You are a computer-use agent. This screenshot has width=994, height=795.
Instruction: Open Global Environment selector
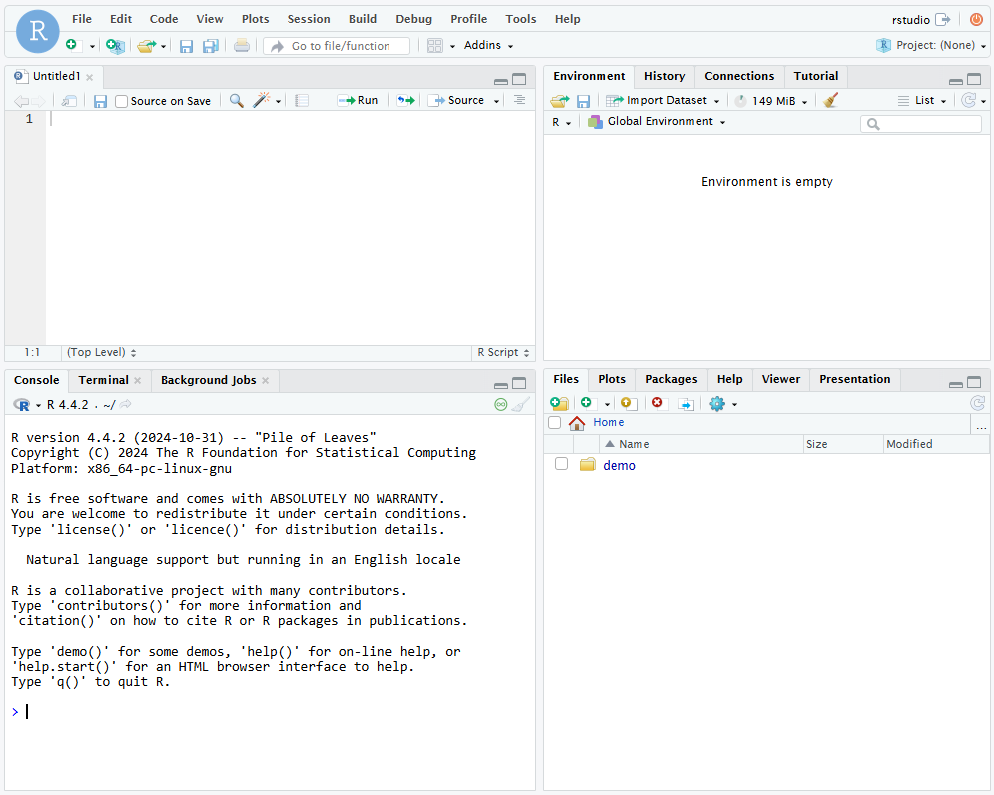[657, 122]
